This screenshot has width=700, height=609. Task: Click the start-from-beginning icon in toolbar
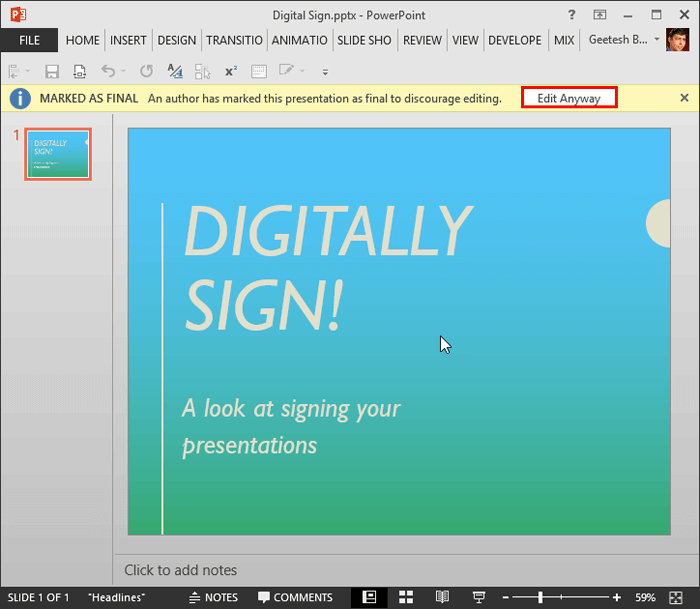tap(13, 71)
